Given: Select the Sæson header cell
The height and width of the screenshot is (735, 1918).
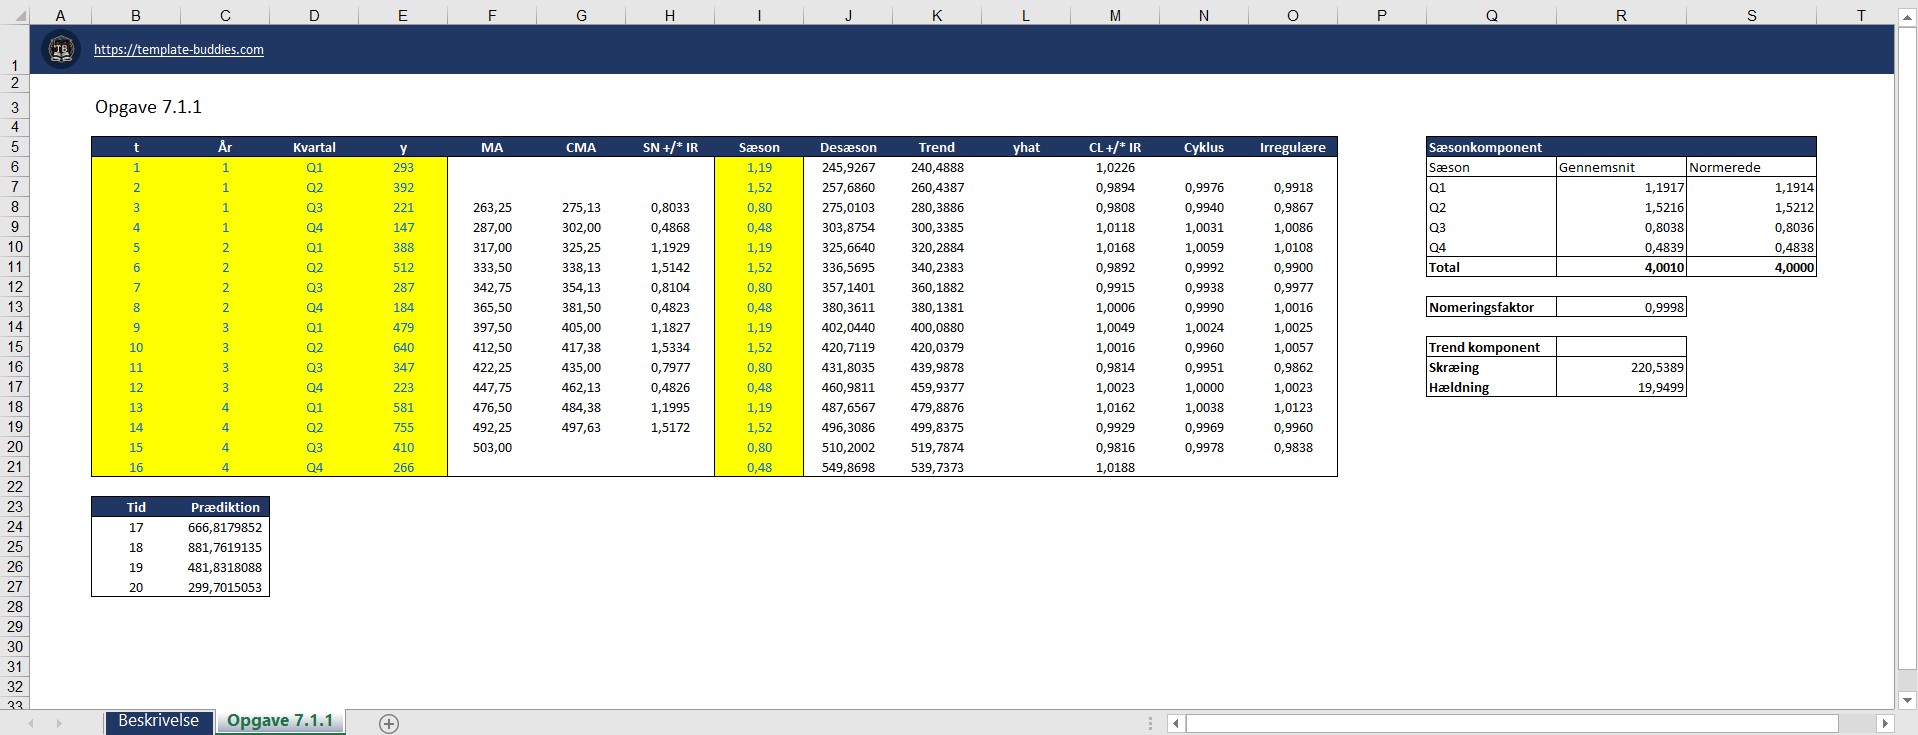Looking at the screenshot, I should 759,147.
